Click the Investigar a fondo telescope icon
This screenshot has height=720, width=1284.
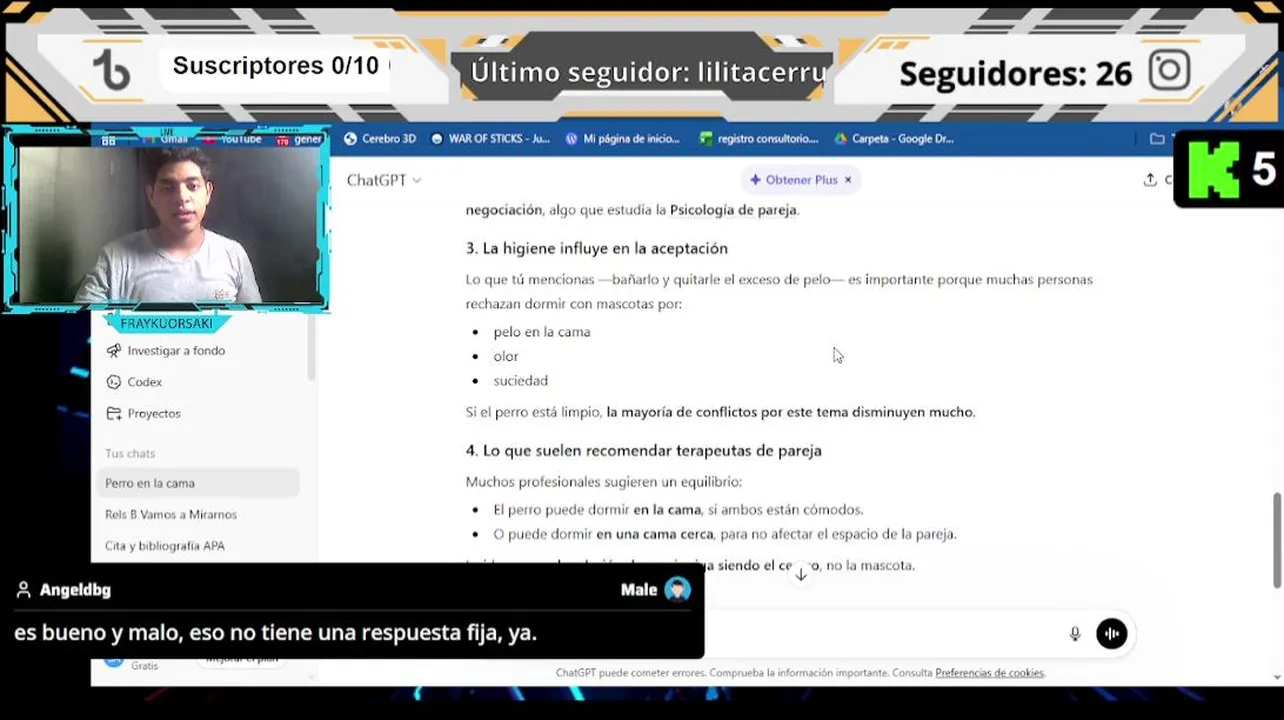114,351
